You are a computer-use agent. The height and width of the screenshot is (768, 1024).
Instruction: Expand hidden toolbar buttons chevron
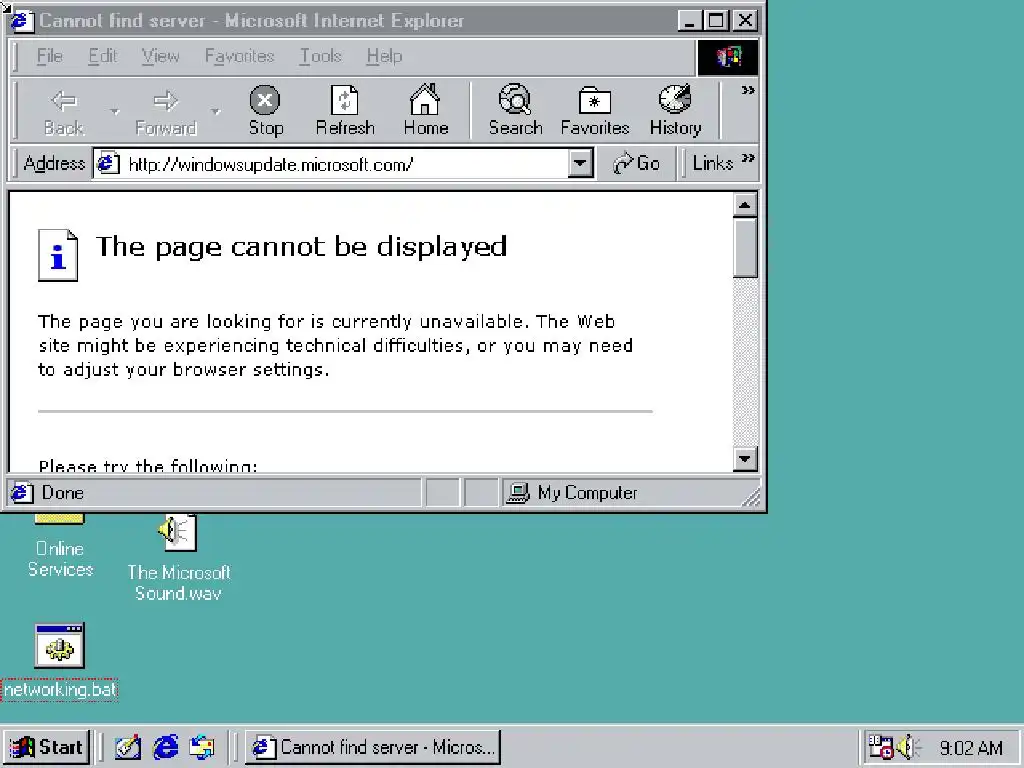coord(748,90)
